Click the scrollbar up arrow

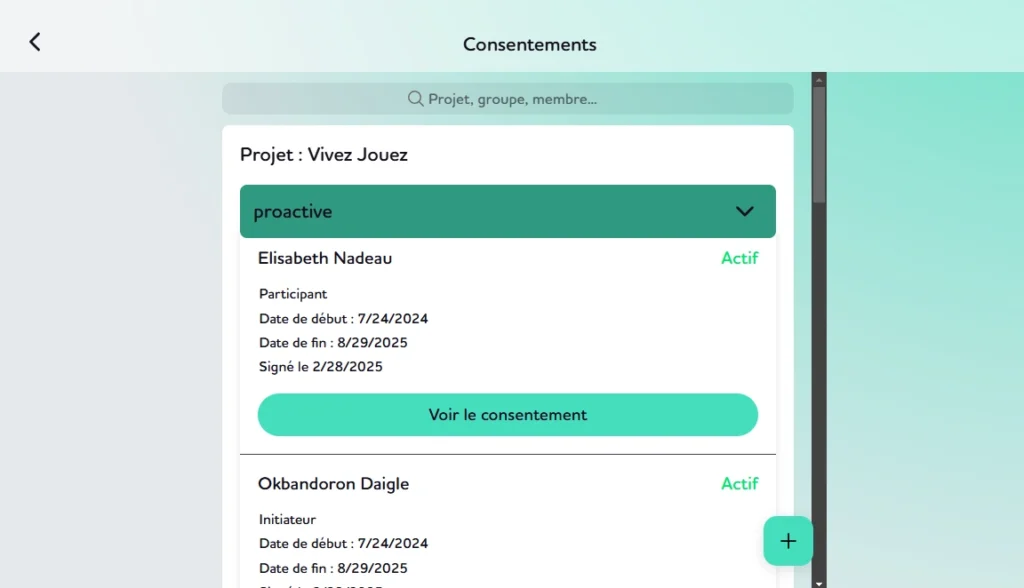[x=819, y=80]
